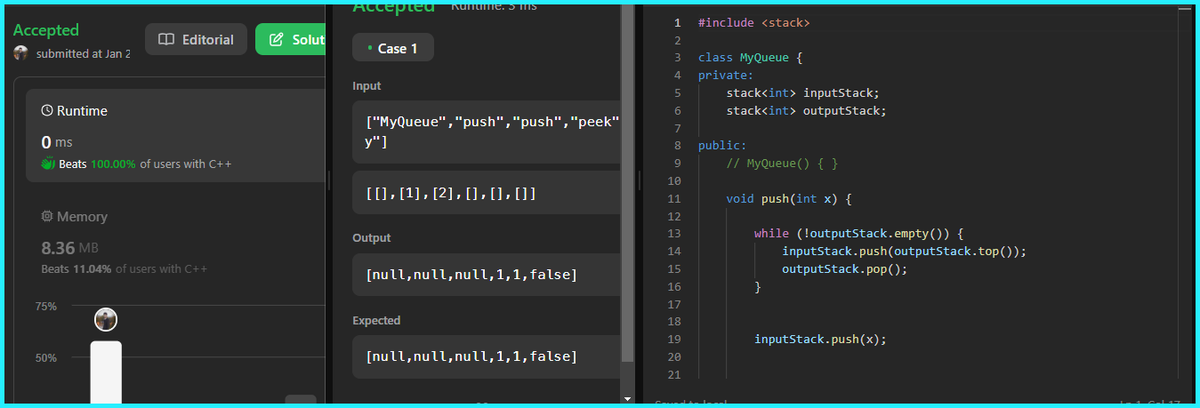1200x408 pixels.
Task: Click the Runtime stats card
Action: 176,136
